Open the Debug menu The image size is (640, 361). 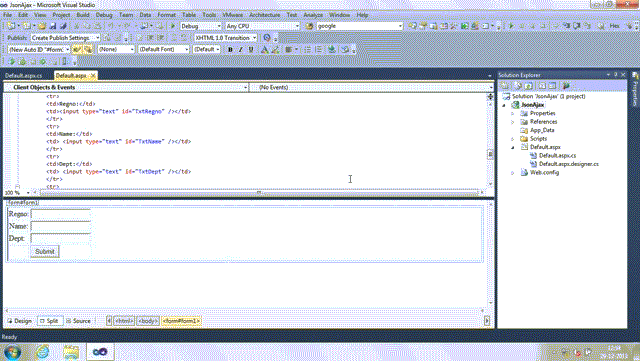104,15
